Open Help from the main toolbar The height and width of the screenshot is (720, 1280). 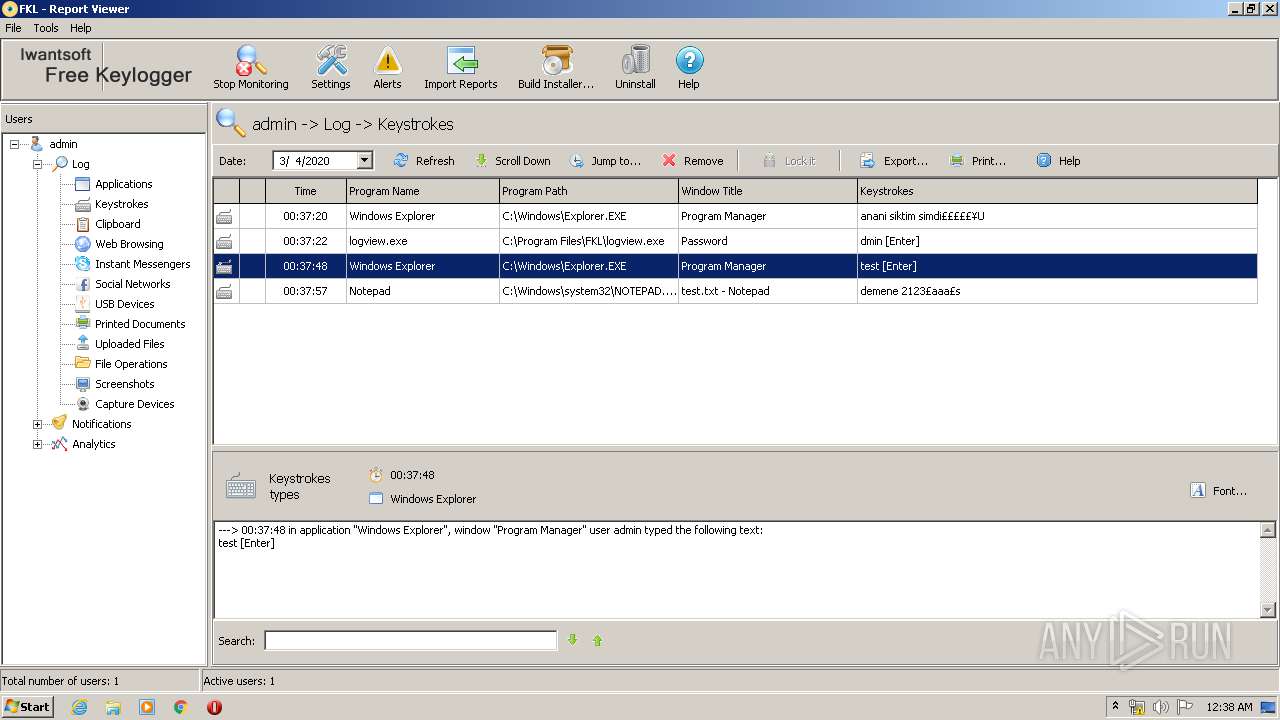click(689, 67)
